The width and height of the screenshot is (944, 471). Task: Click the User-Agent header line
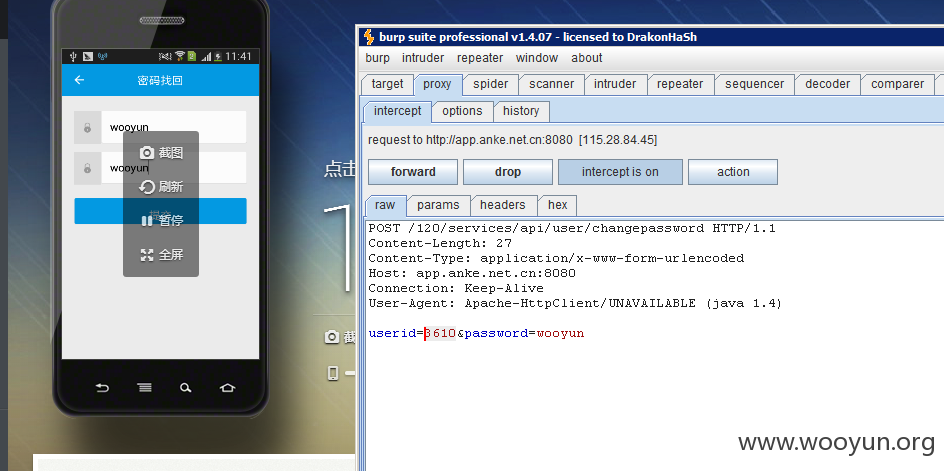point(575,304)
